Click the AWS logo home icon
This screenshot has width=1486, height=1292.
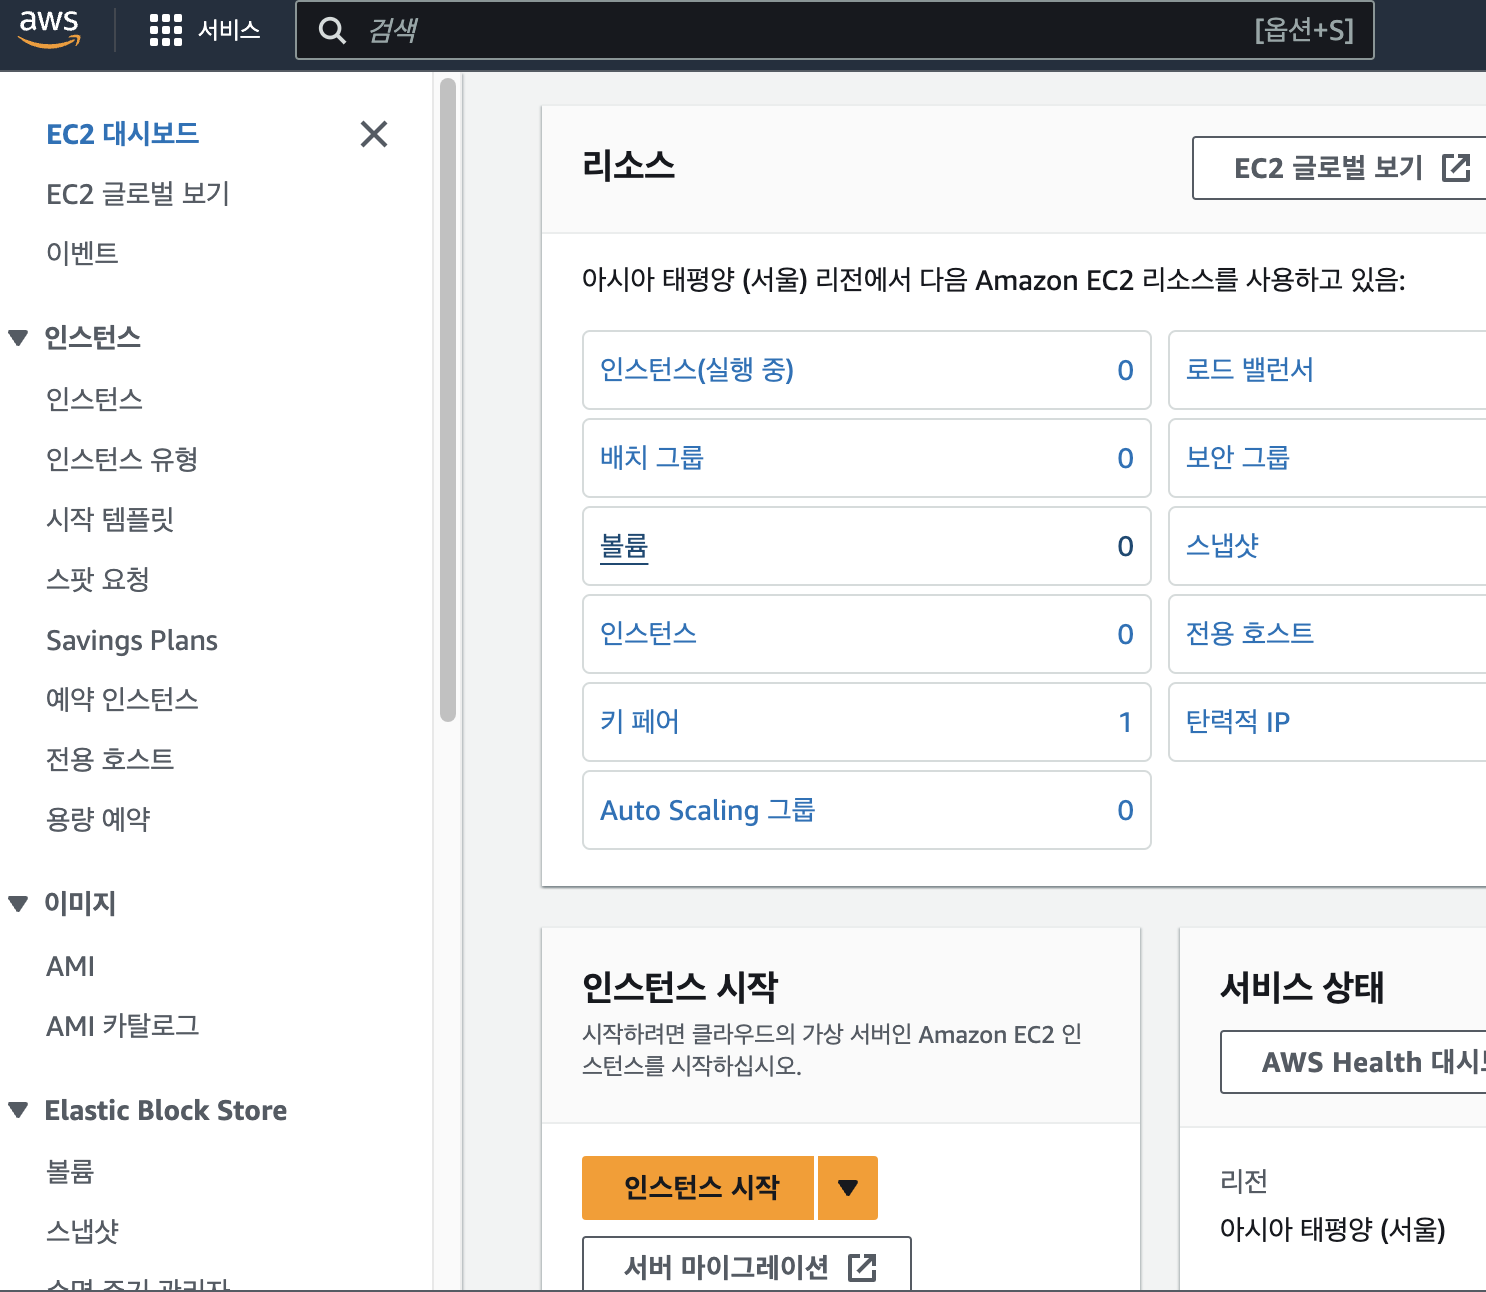(49, 28)
